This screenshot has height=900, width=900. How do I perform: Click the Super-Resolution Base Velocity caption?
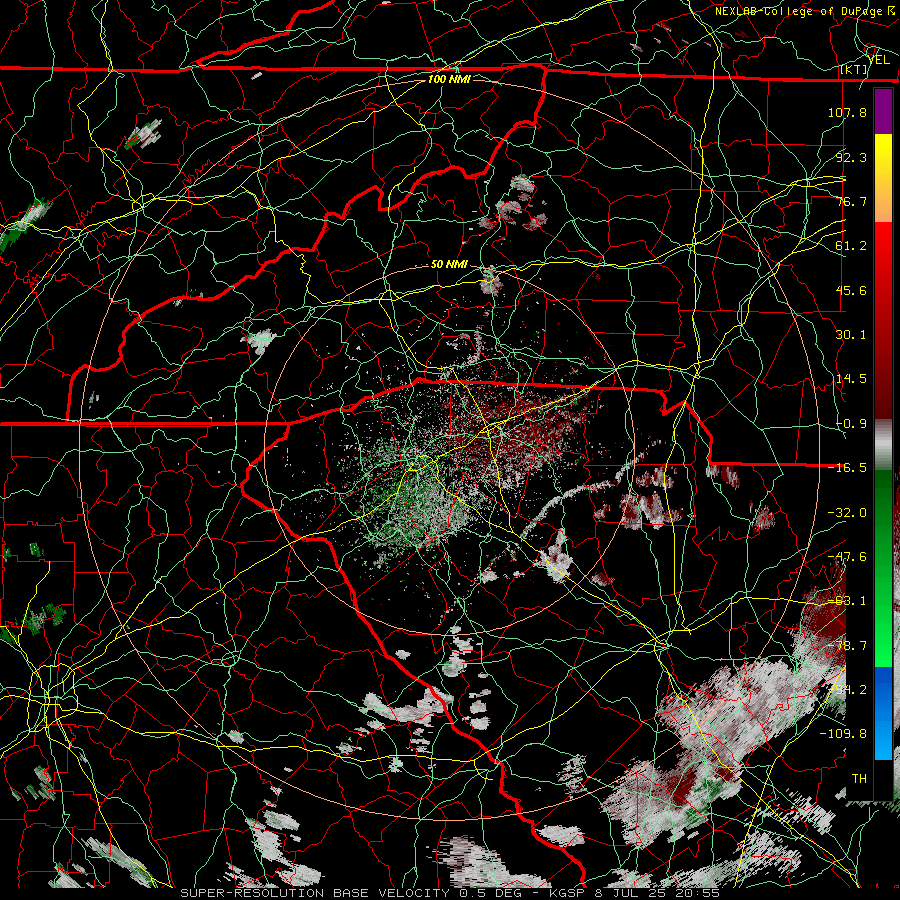[x=317, y=893]
